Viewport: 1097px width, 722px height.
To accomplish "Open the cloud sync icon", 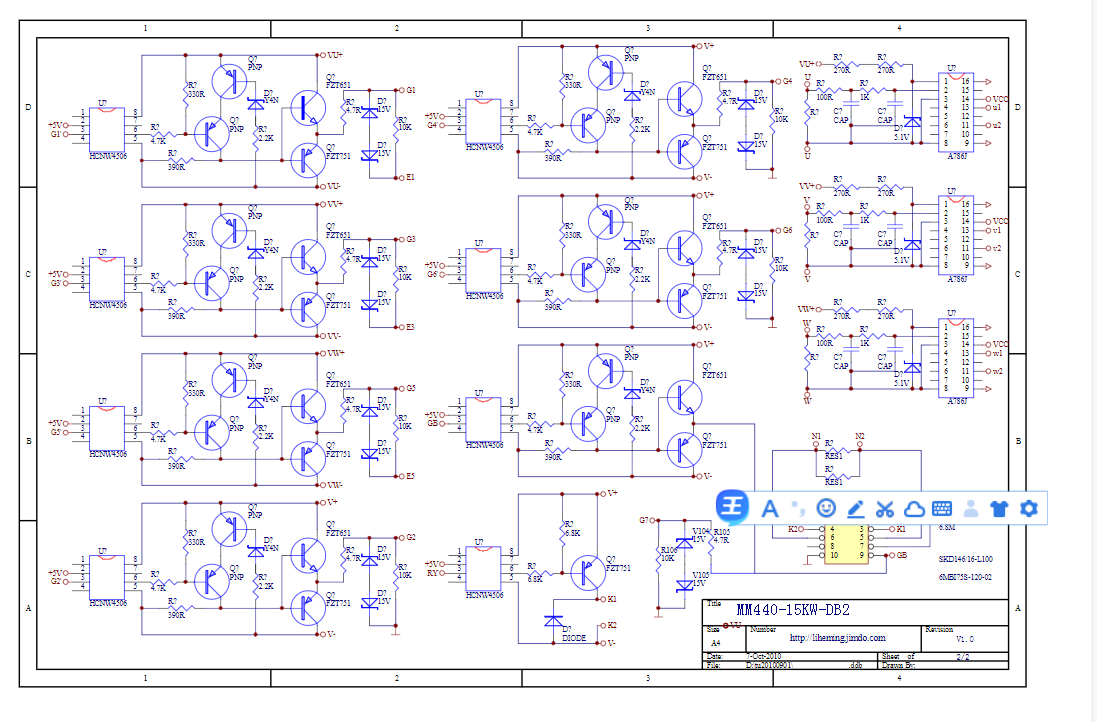I will (913, 508).
